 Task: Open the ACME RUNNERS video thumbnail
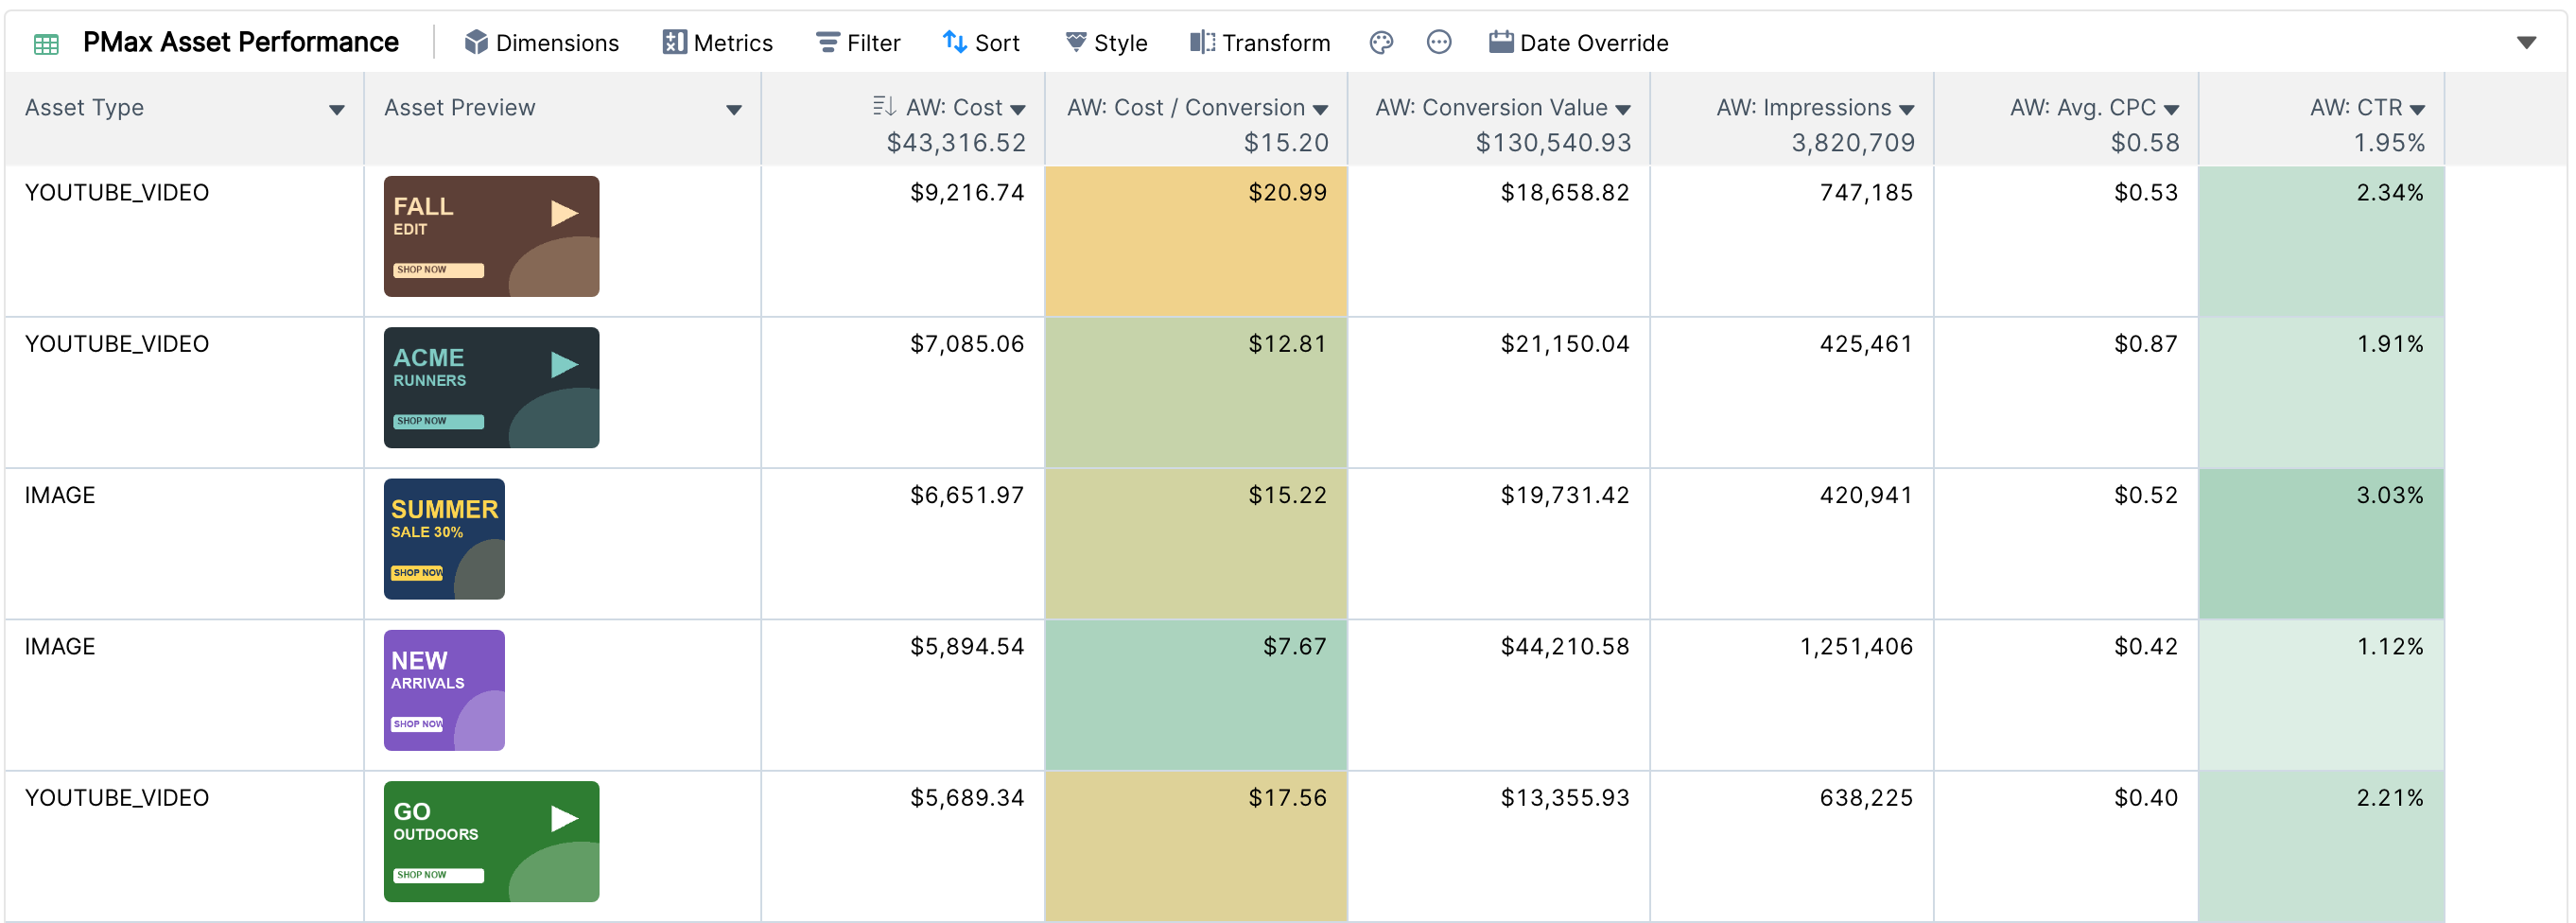pyautogui.click(x=491, y=387)
